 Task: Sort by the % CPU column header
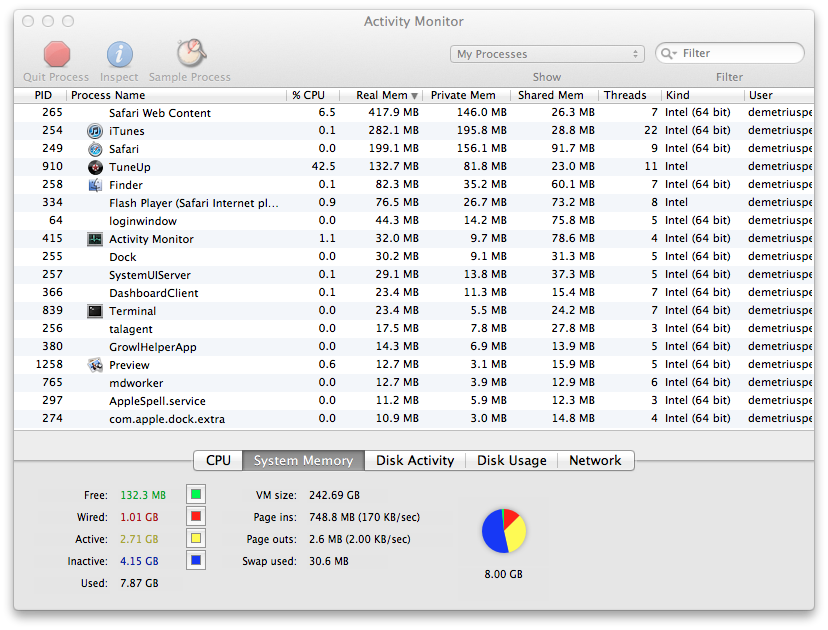313,95
